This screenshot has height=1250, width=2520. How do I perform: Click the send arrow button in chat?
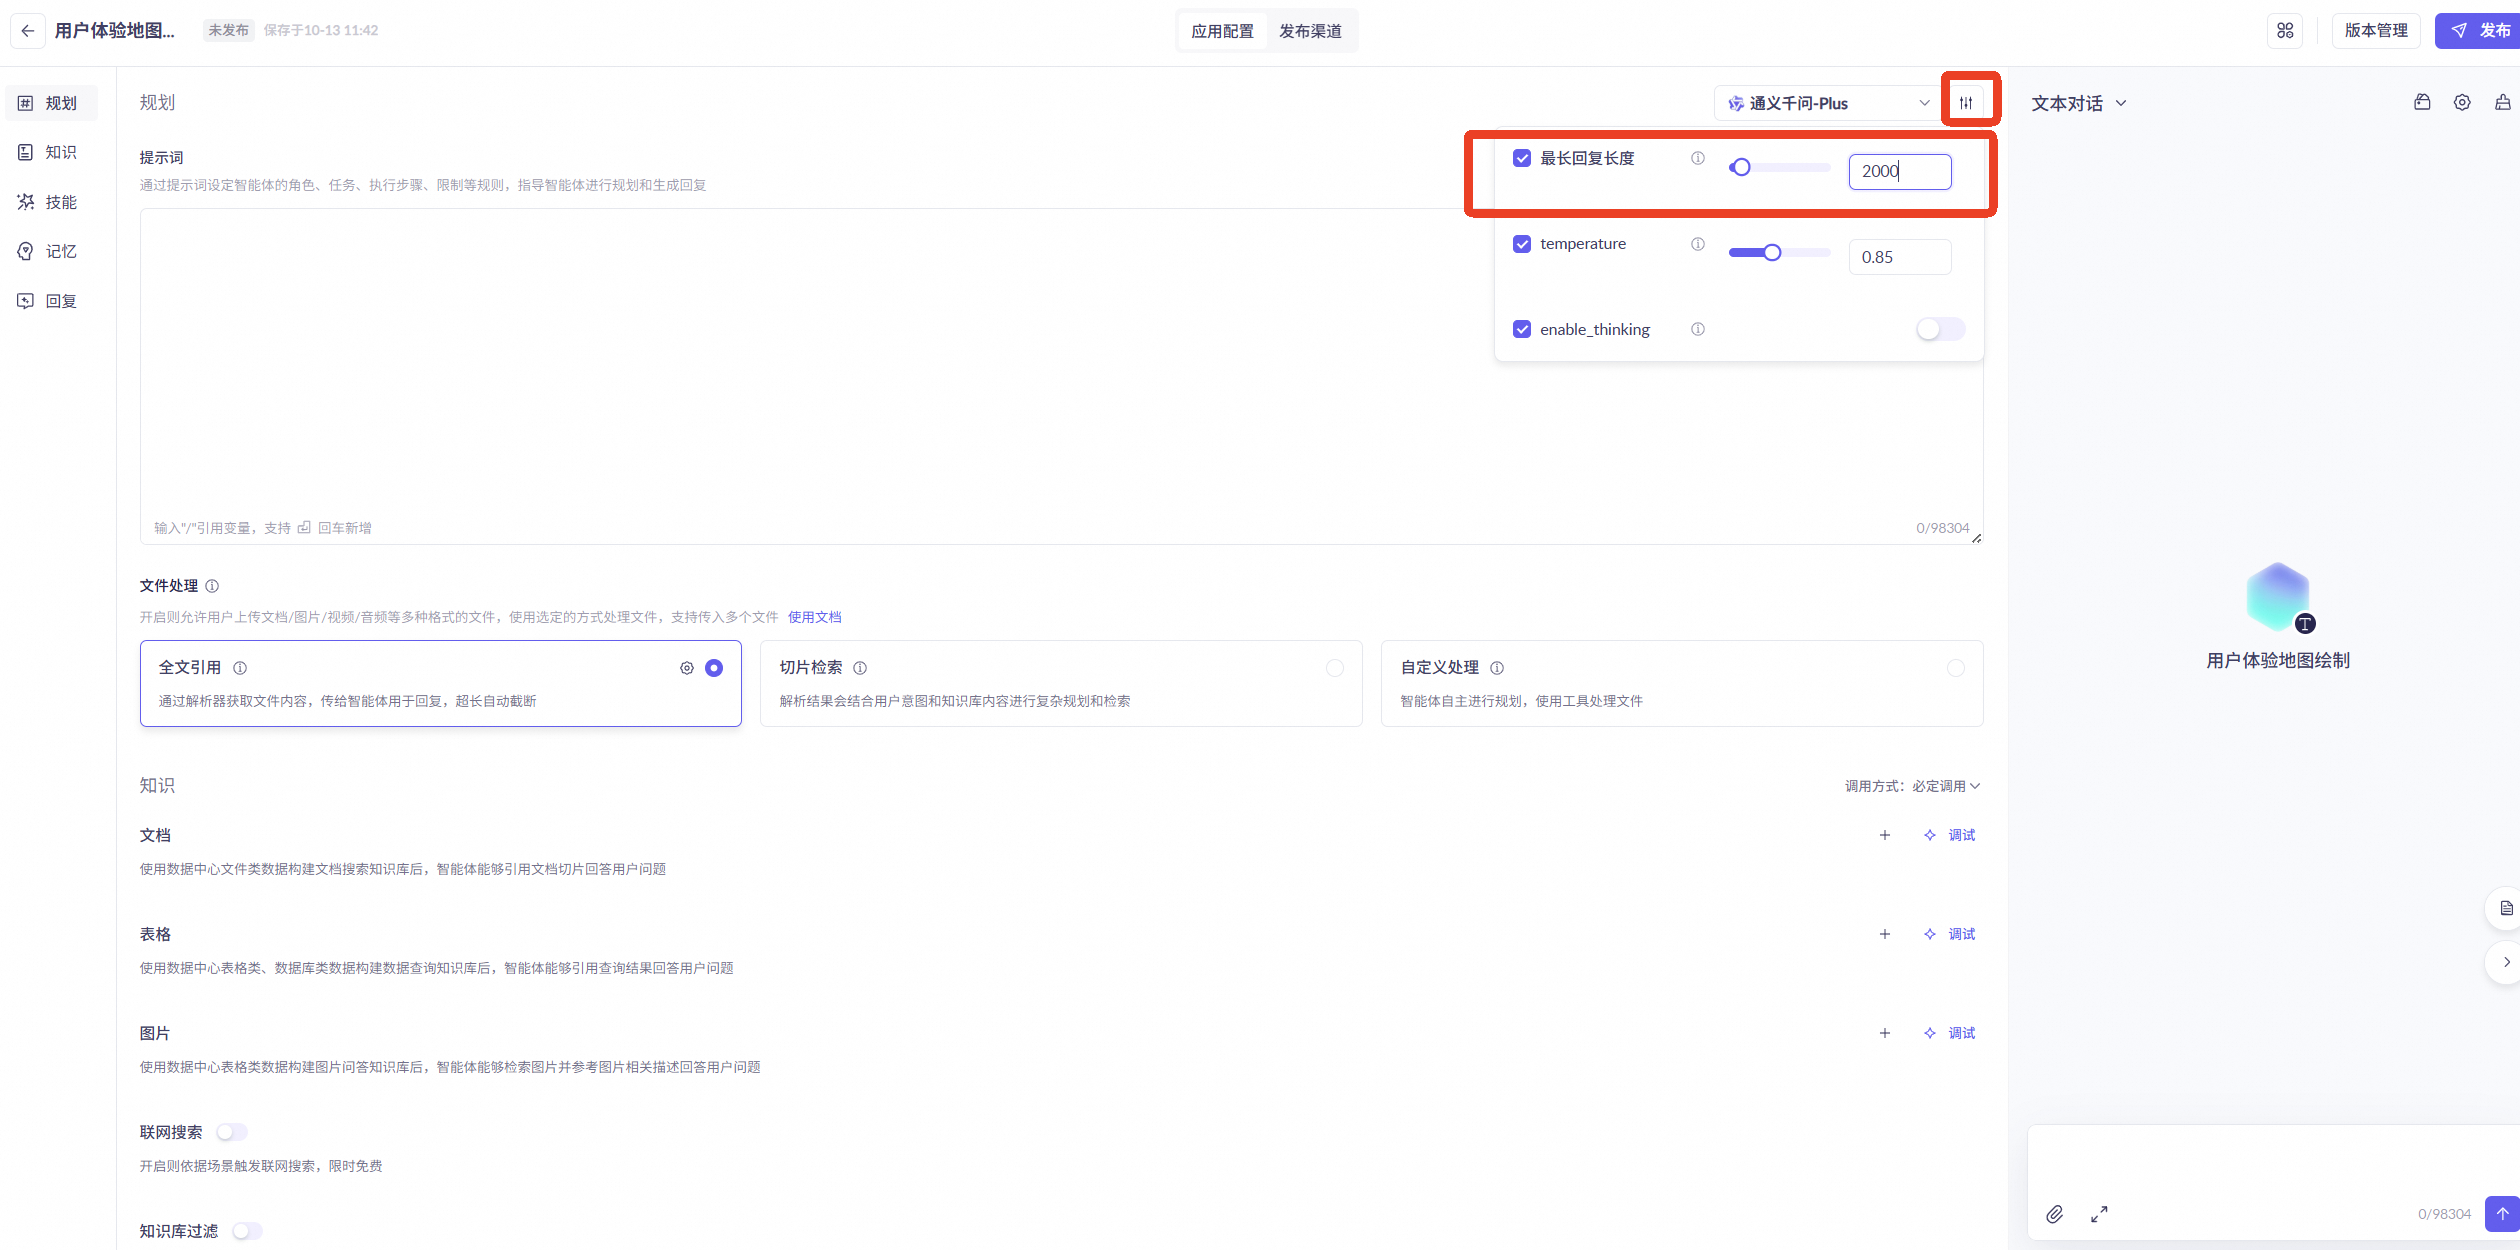(2503, 1213)
